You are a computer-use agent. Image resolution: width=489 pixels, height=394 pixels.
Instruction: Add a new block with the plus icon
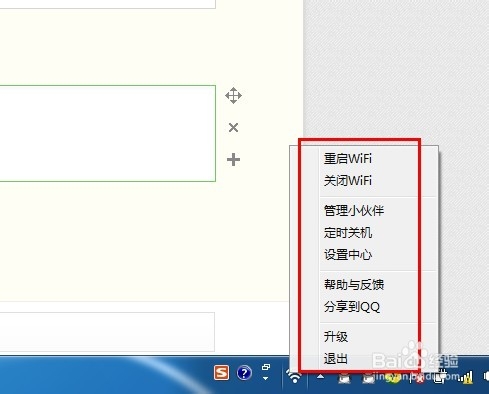(233, 159)
